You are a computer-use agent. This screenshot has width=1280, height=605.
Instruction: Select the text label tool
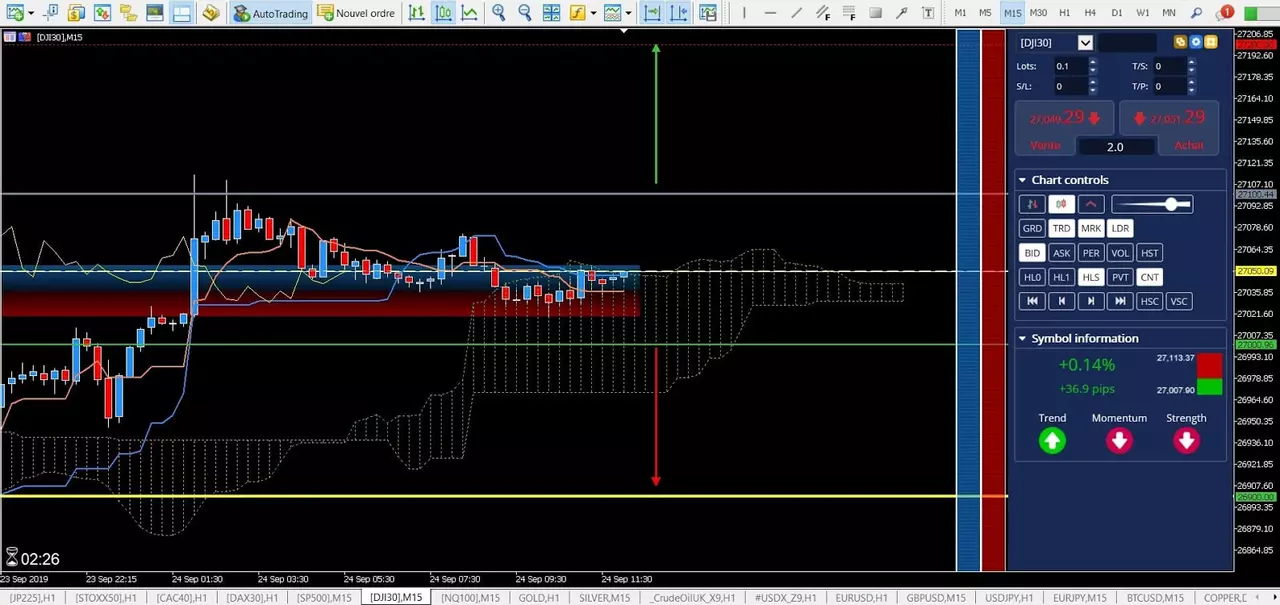[x=928, y=13]
